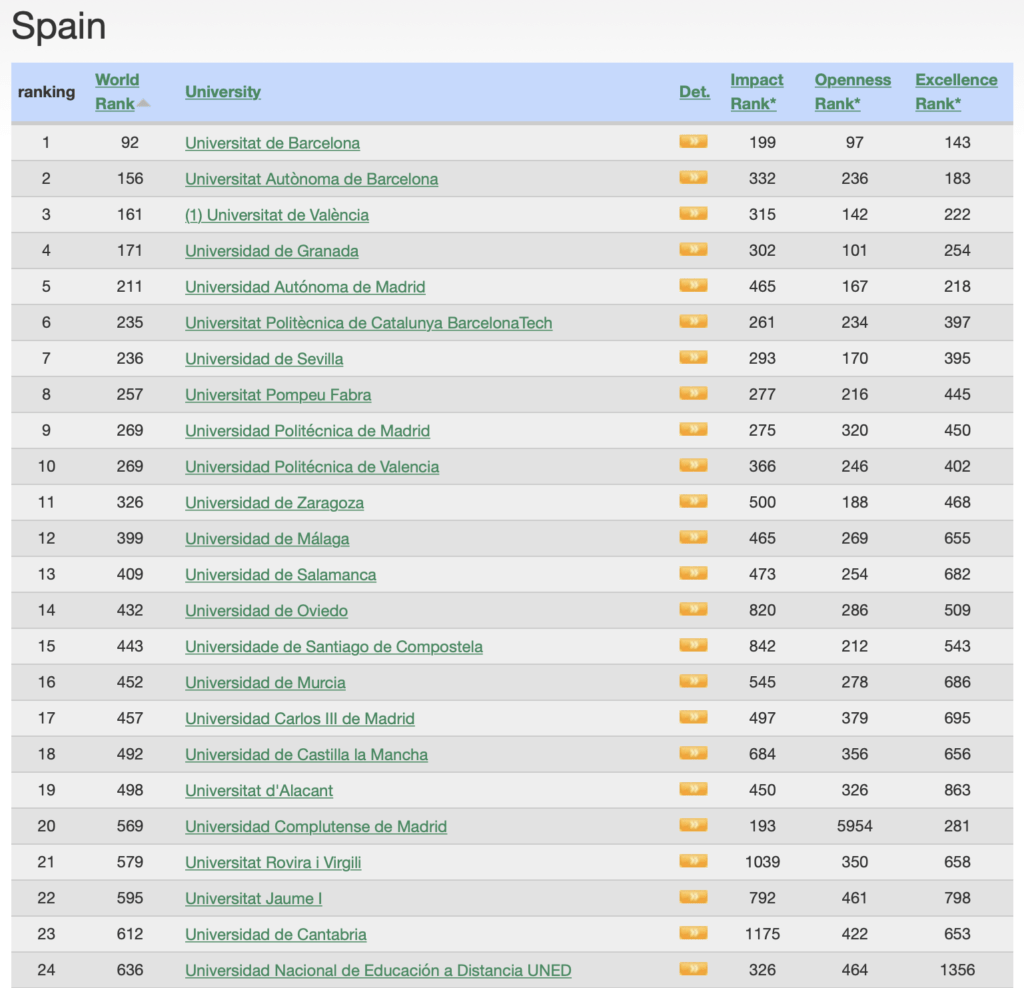
Task: Open Universidad de Granada link
Action: point(272,251)
